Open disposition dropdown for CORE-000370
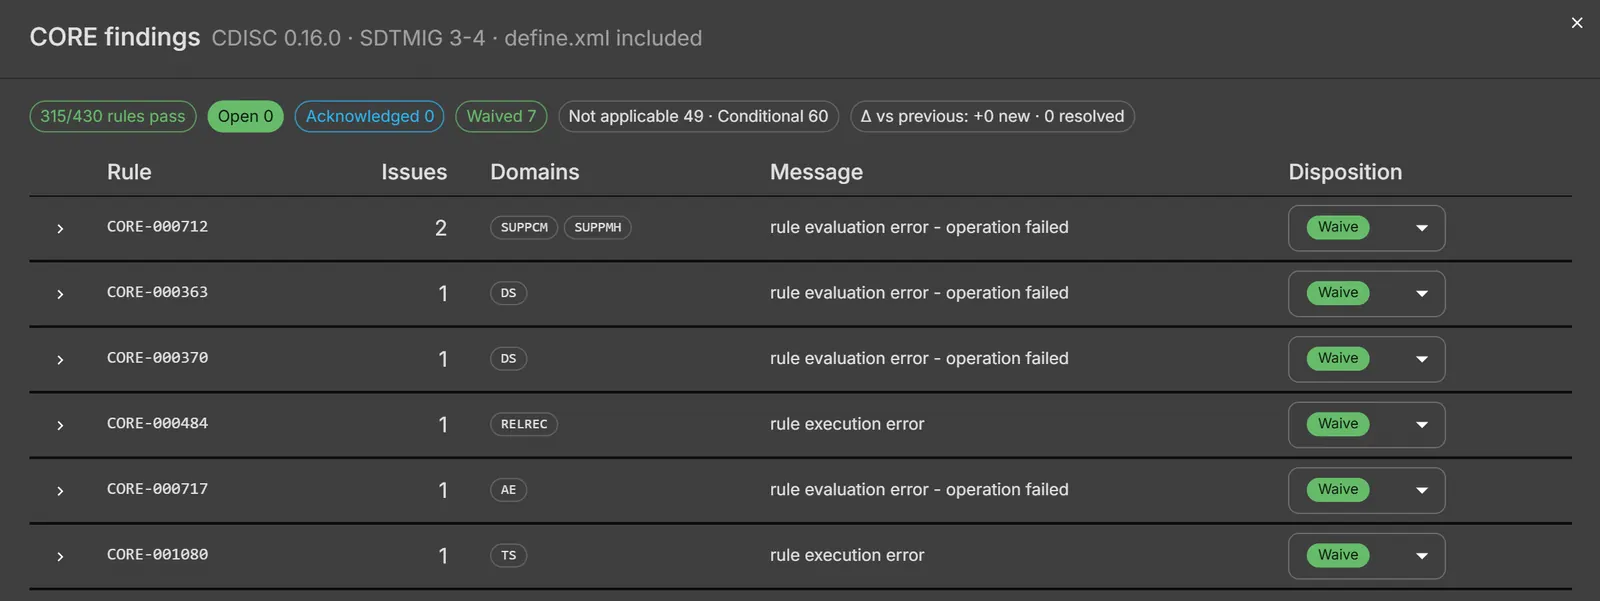1600x601 pixels. [x=1366, y=359]
